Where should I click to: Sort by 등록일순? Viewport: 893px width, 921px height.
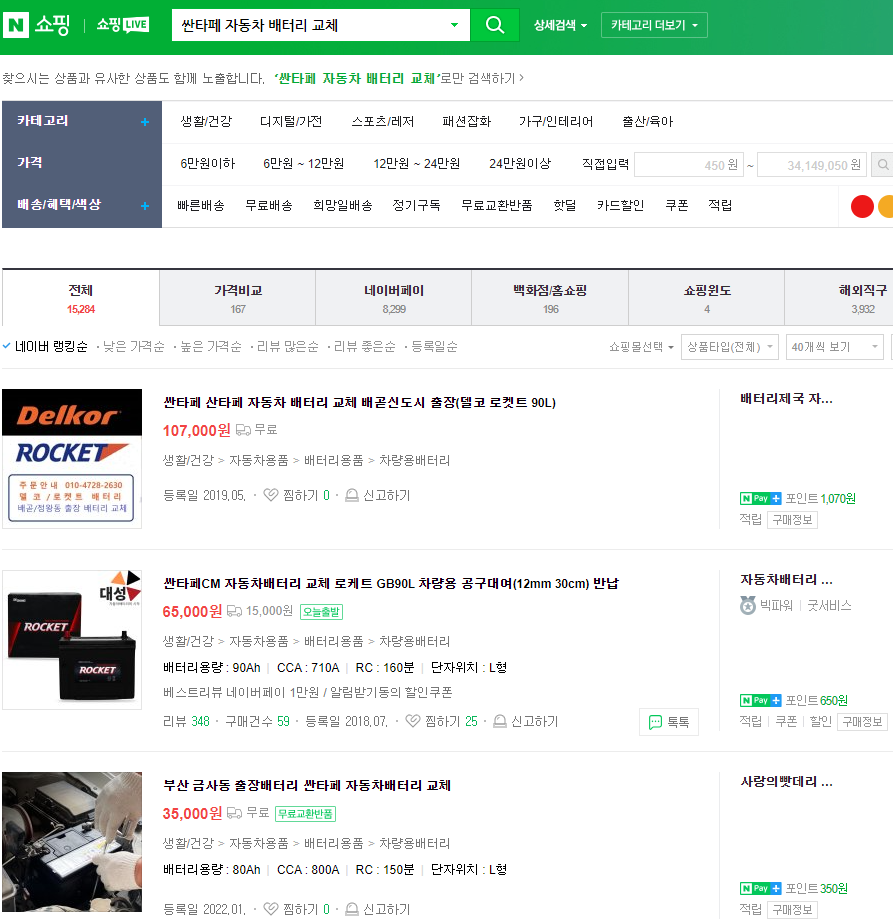tap(434, 347)
